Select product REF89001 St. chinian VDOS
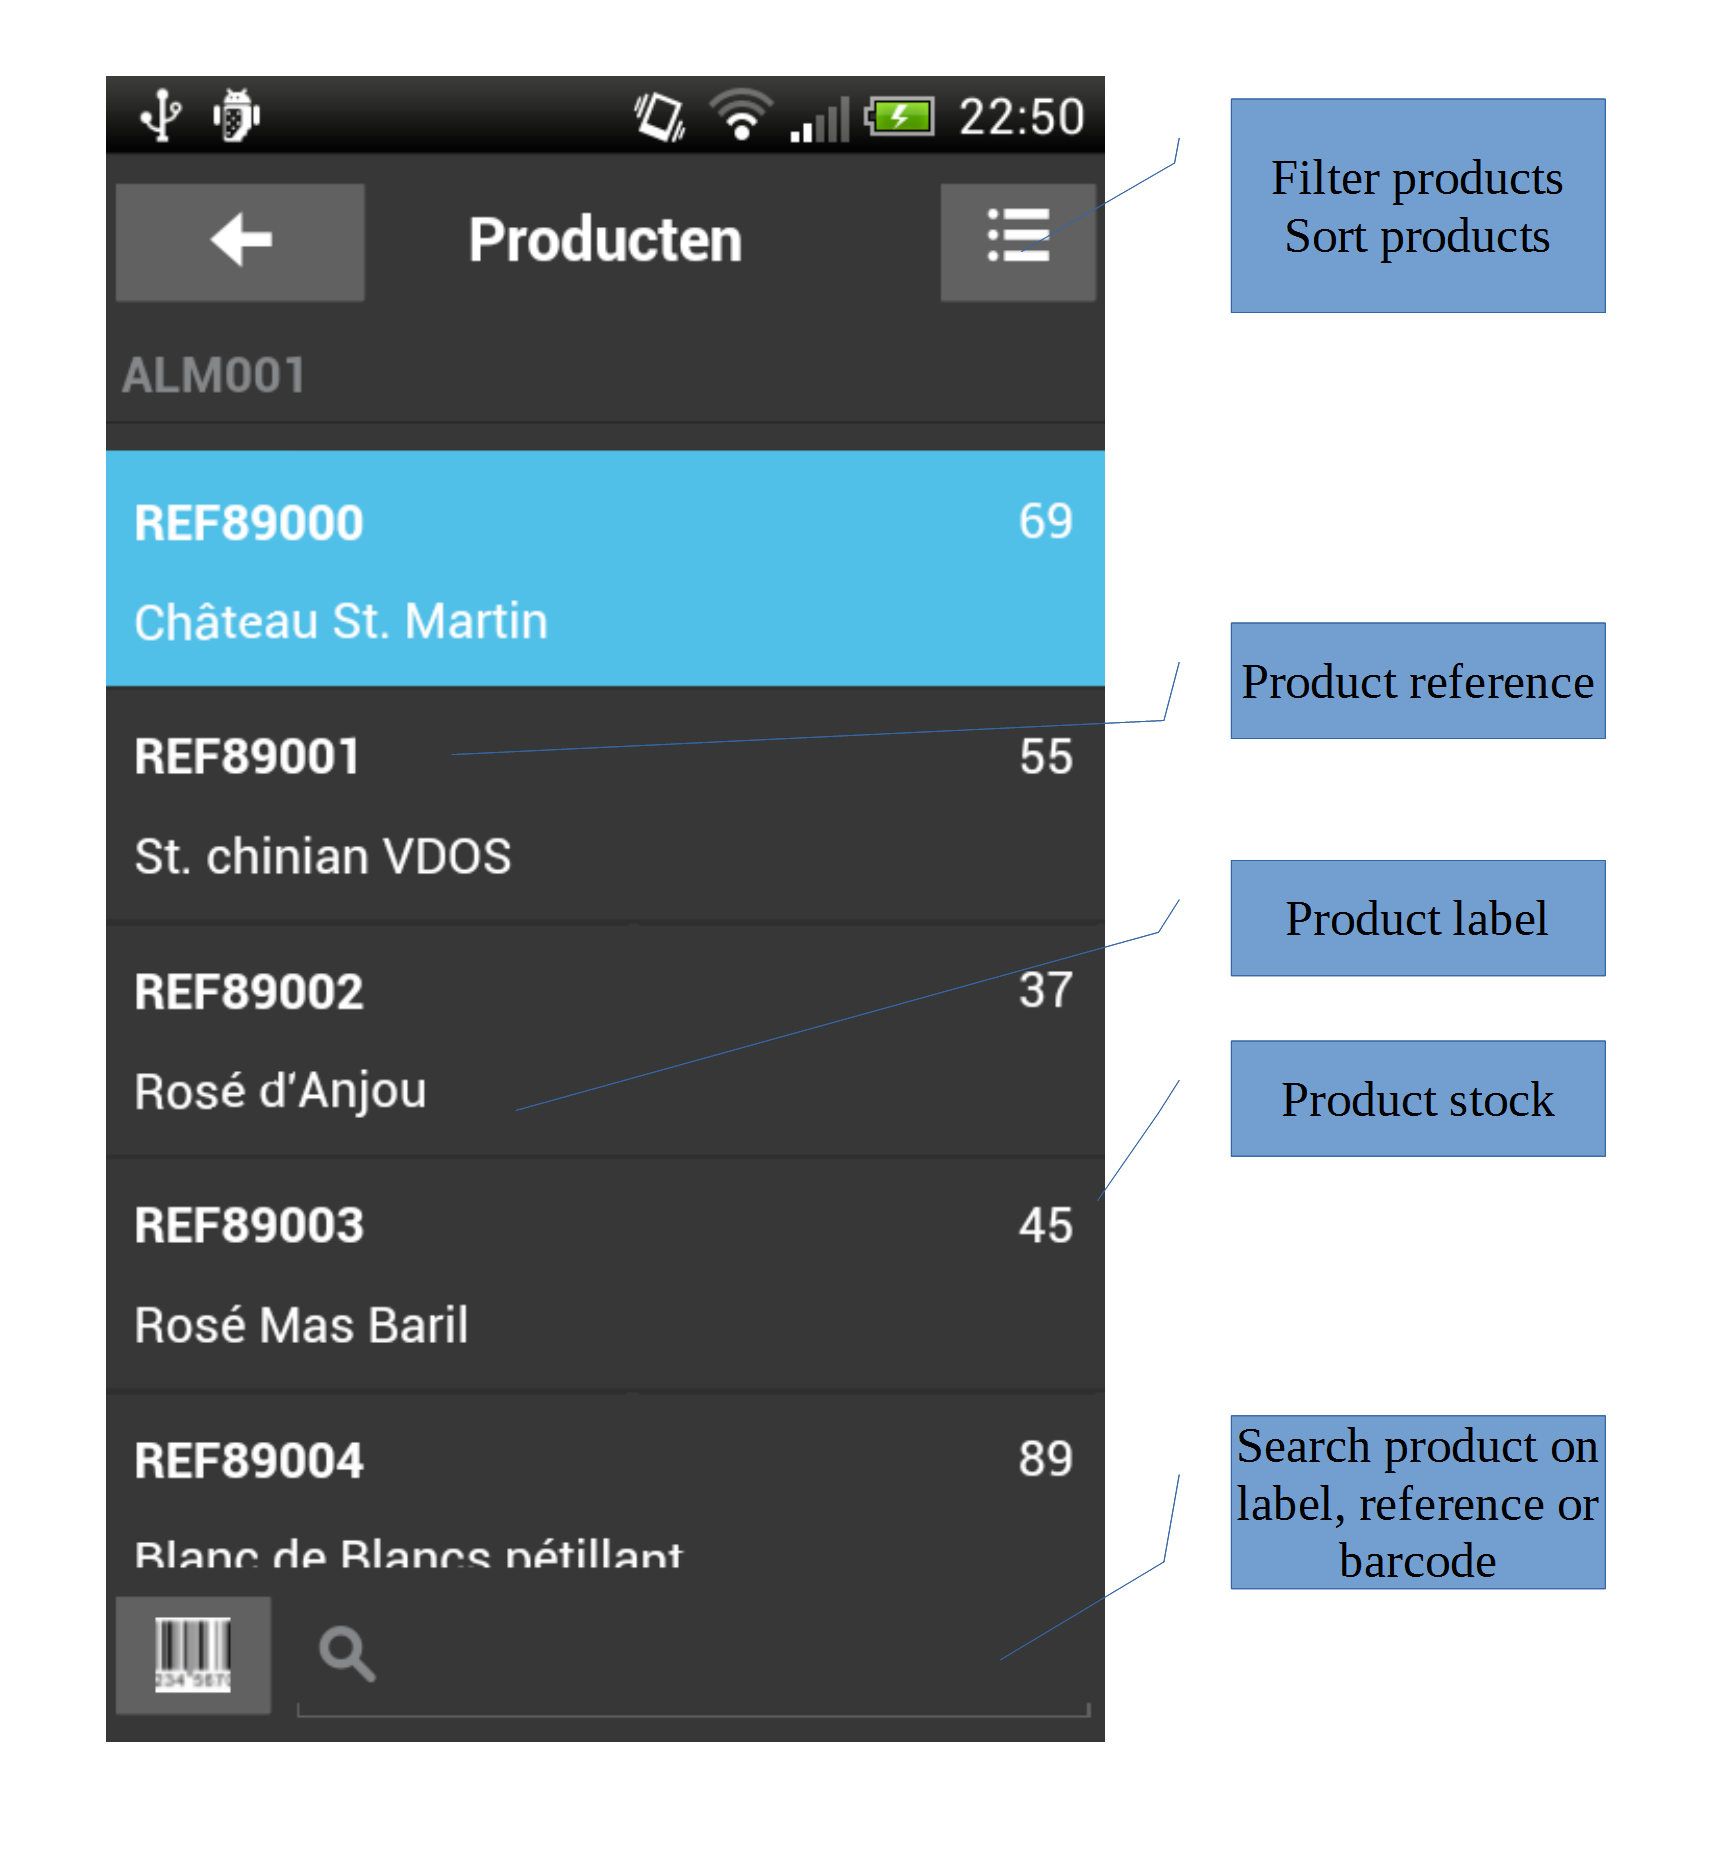The image size is (1735, 1854). [605, 805]
